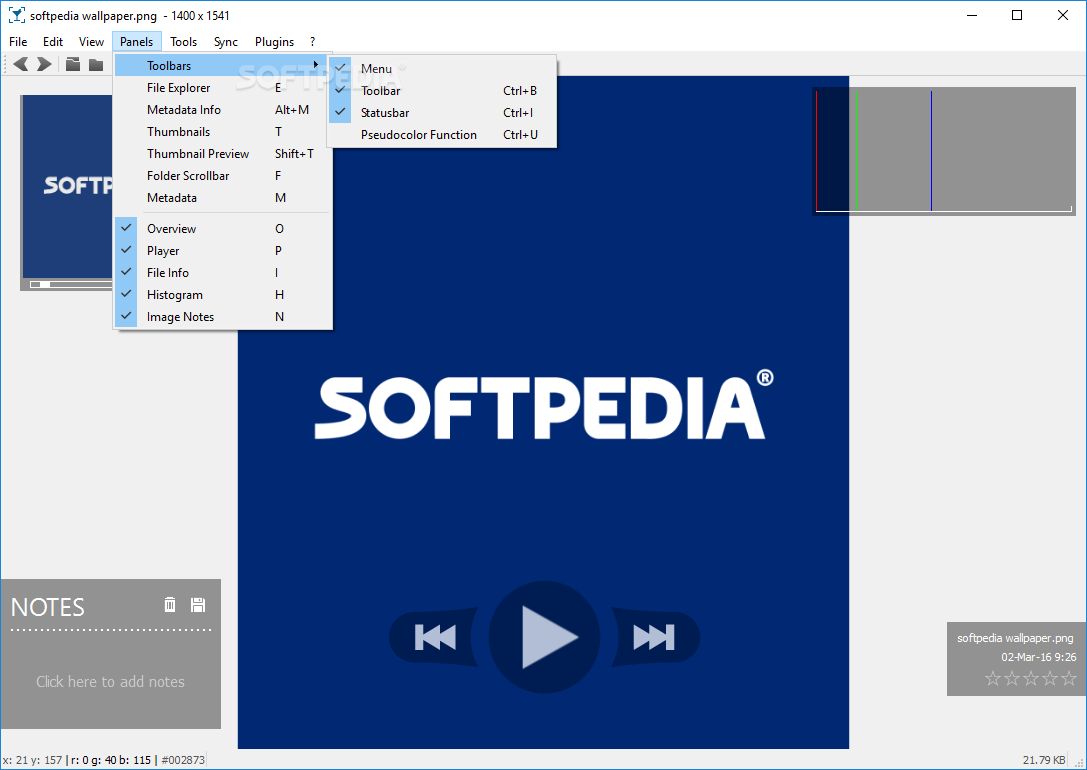Click the NOTES panel heading
This screenshot has width=1087, height=770.
coord(48,607)
